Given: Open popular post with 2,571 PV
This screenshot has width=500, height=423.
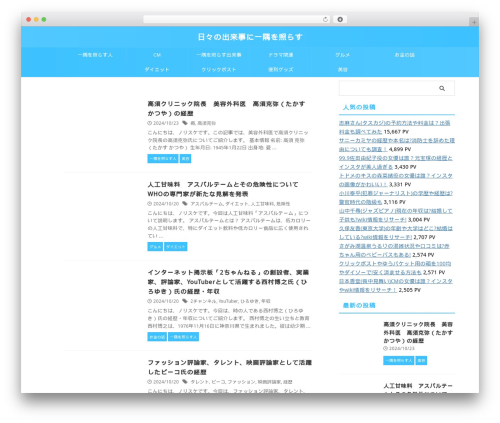Looking at the screenshot, I should pyautogui.click(x=395, y=268).
